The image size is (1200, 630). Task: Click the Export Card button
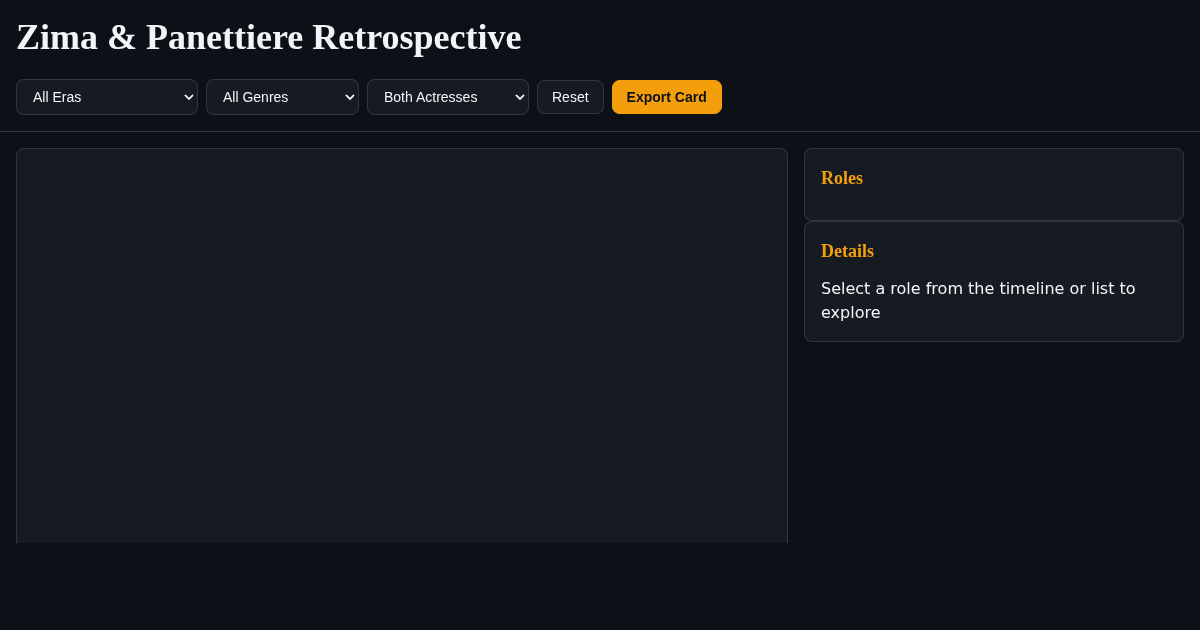point(667,97)
